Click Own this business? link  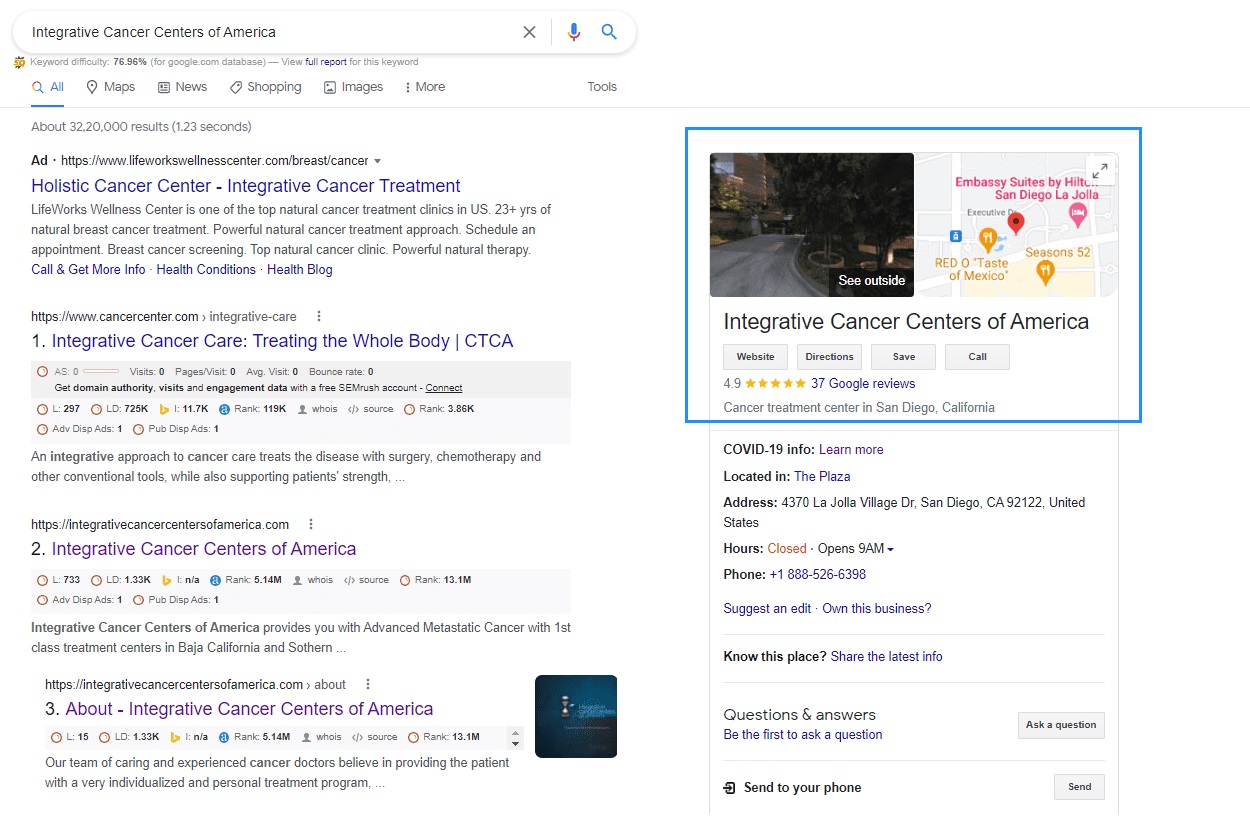coord(877,609)
